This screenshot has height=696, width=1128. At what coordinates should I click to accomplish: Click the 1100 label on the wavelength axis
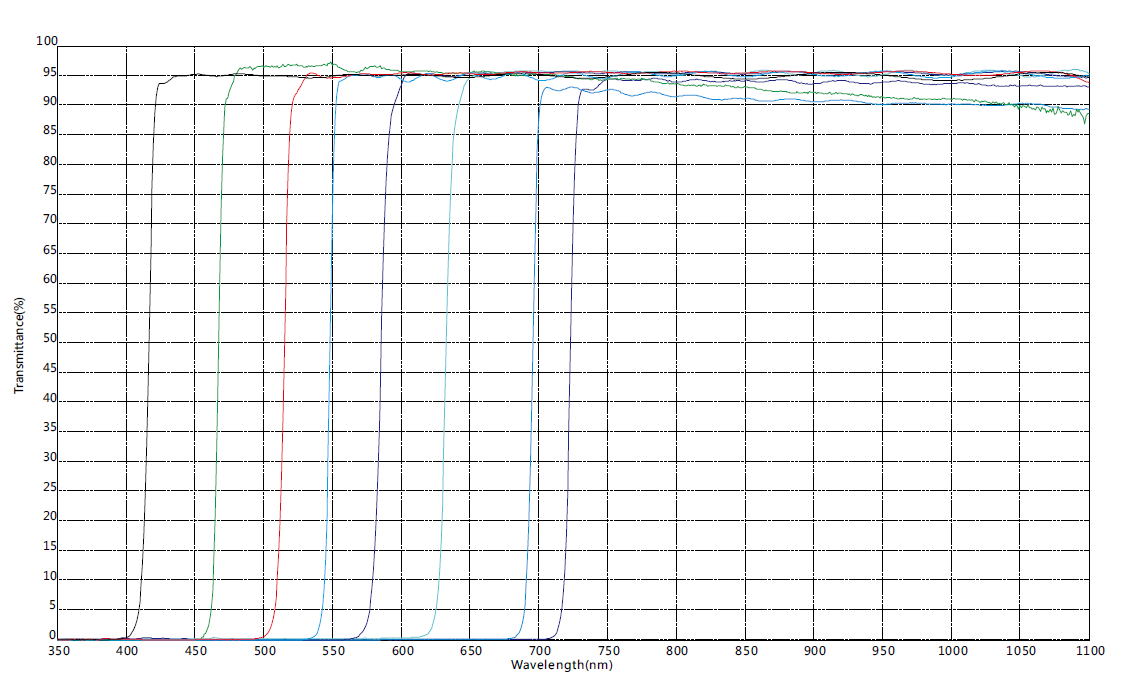[x=1088, y=651]
